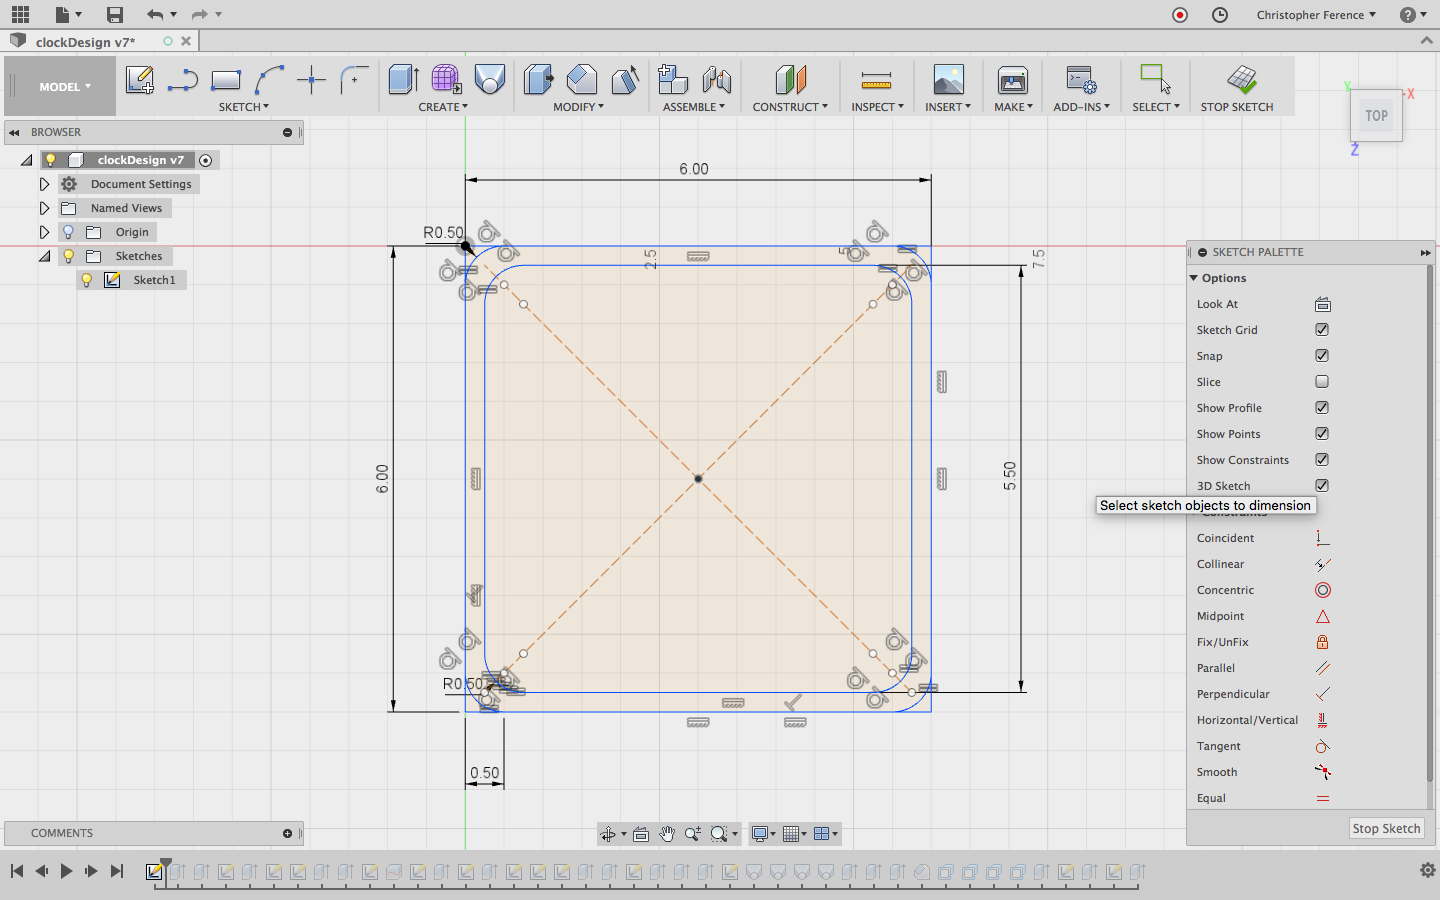This screenshot has height=900, width=1440.
Task: Collapse the Options section in Sketch Palette
Action: 1194,278
